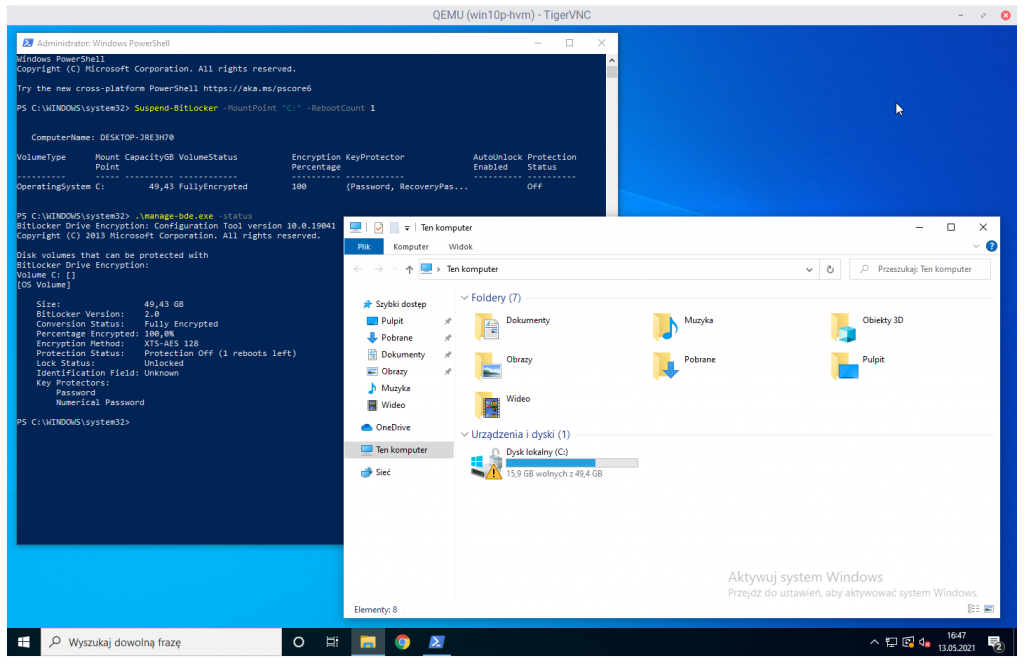The height and width of the screenshot is (663, 1024).
Task: Click the PowerShell command prompt line
Action: pyautogui.click(x=73, y=422)
